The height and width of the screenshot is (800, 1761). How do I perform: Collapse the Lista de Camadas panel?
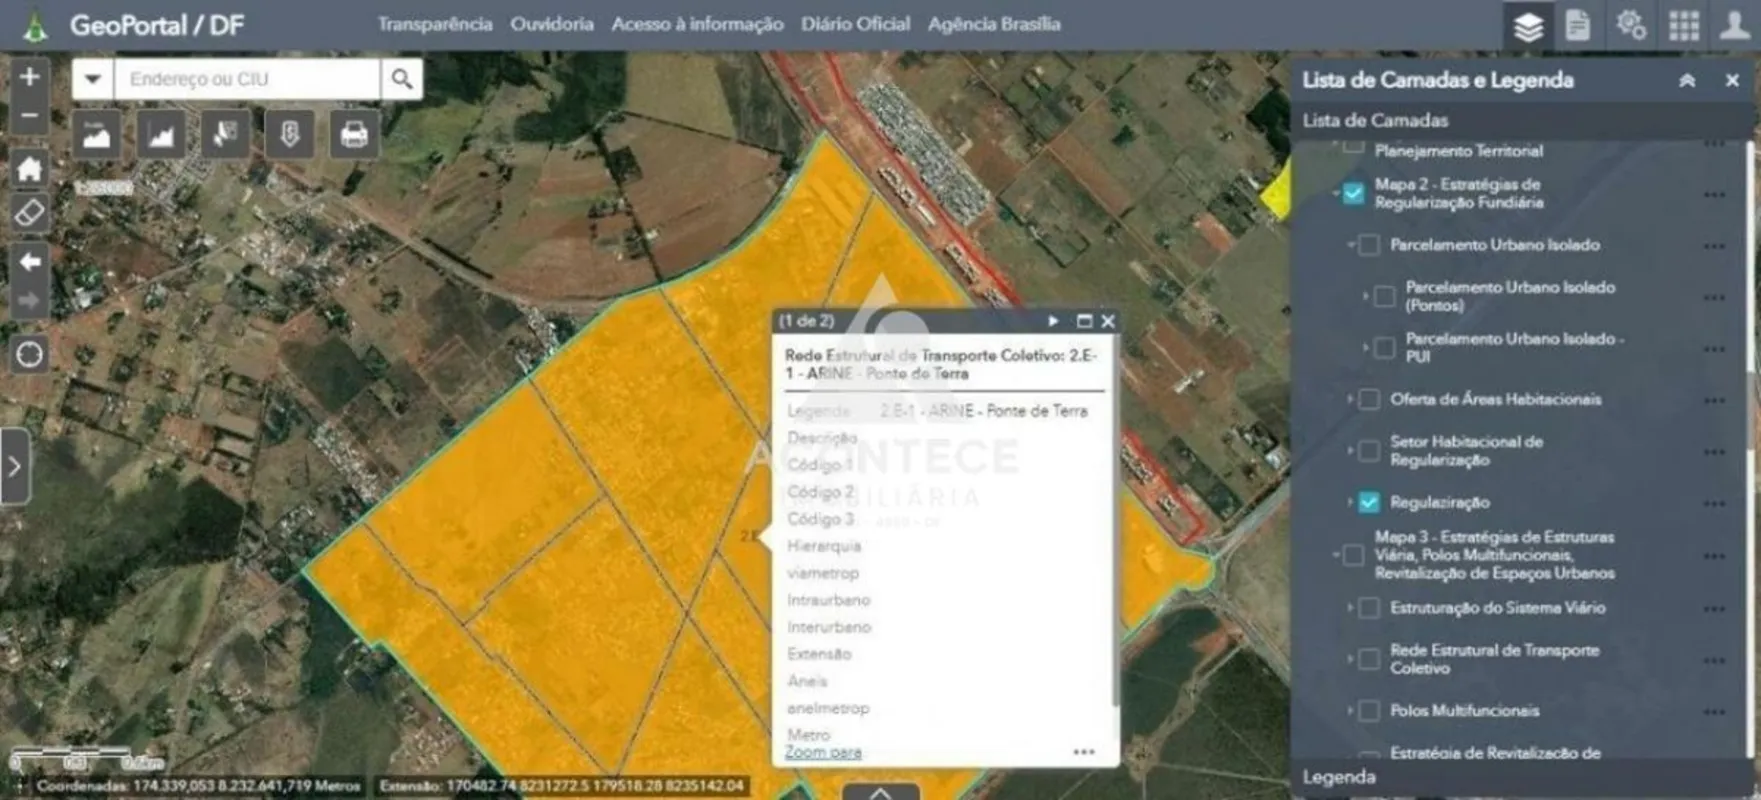tap(1687, 81)
